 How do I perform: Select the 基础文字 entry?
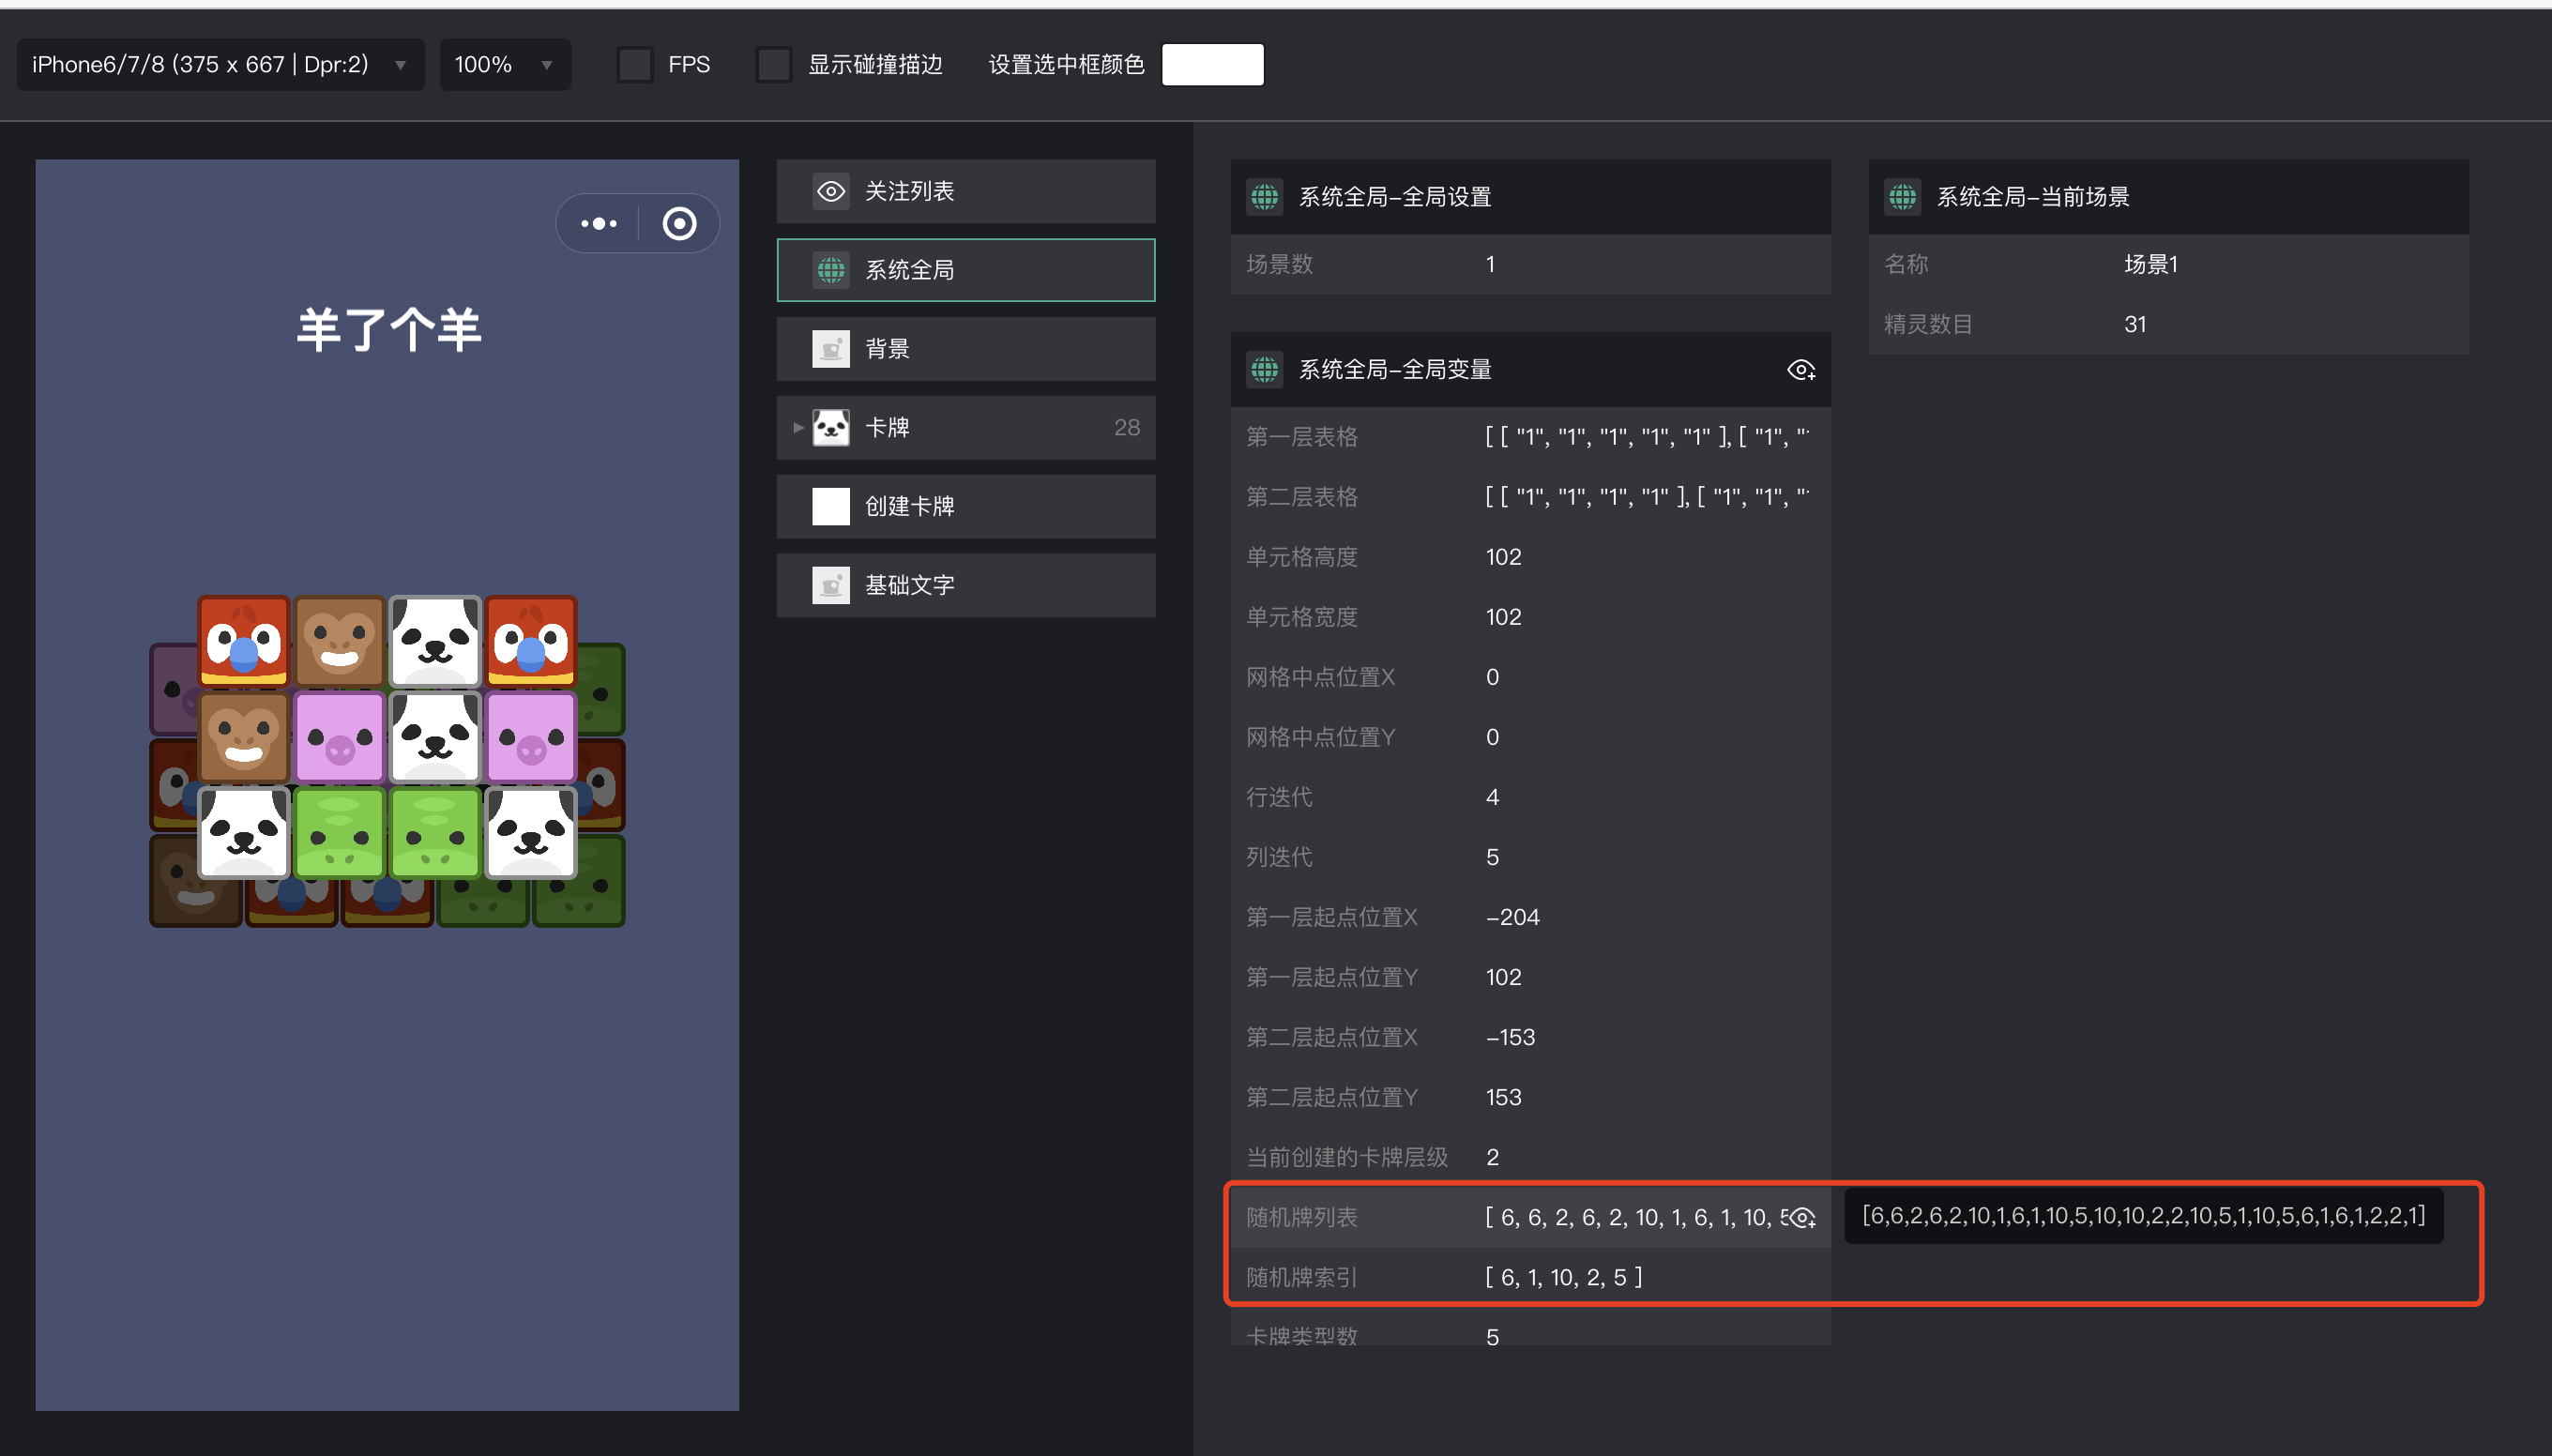(x=966, y=585)
